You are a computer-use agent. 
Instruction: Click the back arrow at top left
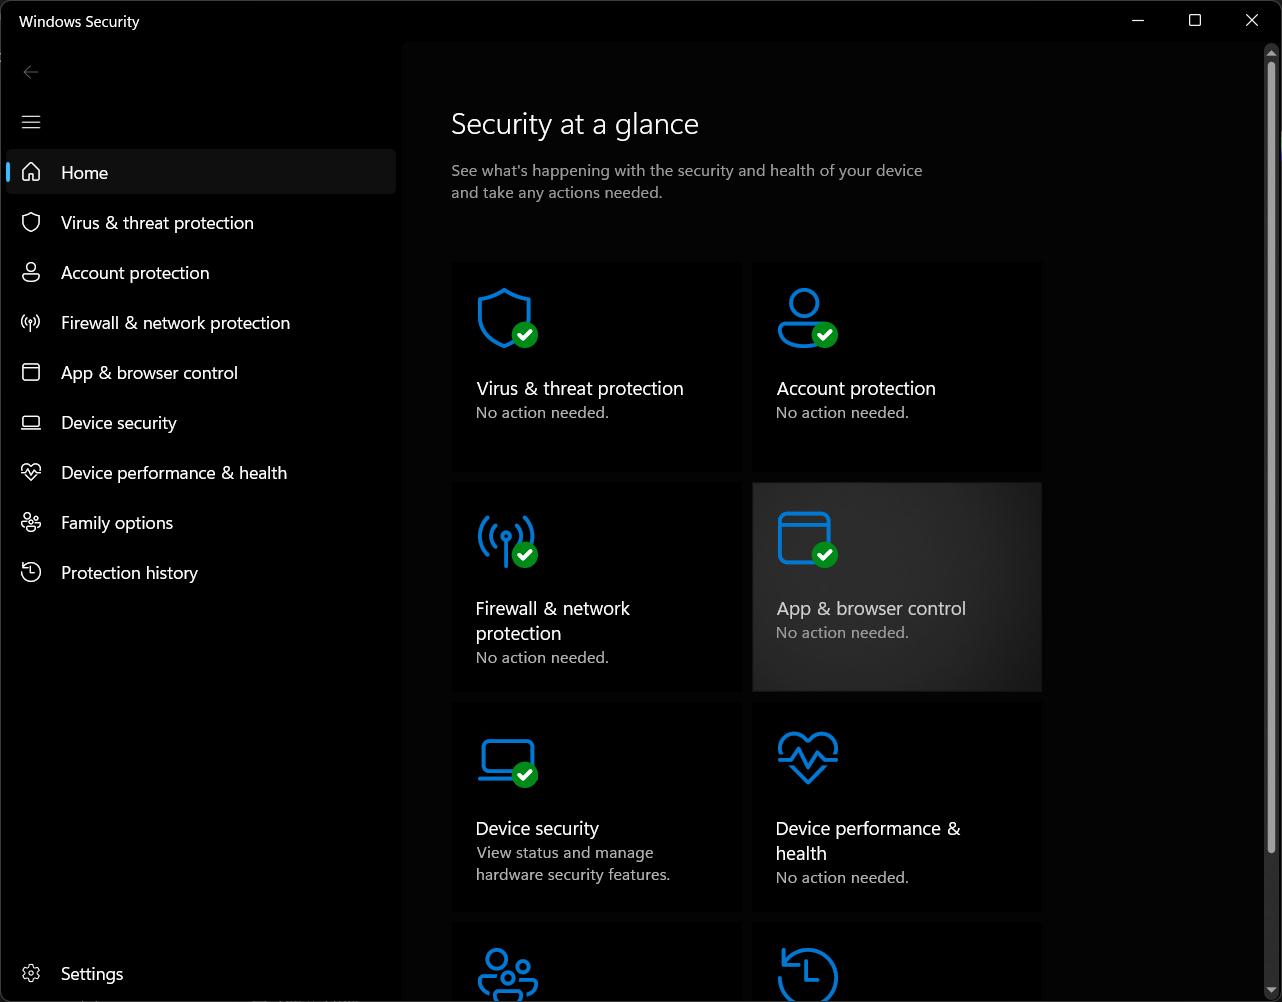[31, 72]
